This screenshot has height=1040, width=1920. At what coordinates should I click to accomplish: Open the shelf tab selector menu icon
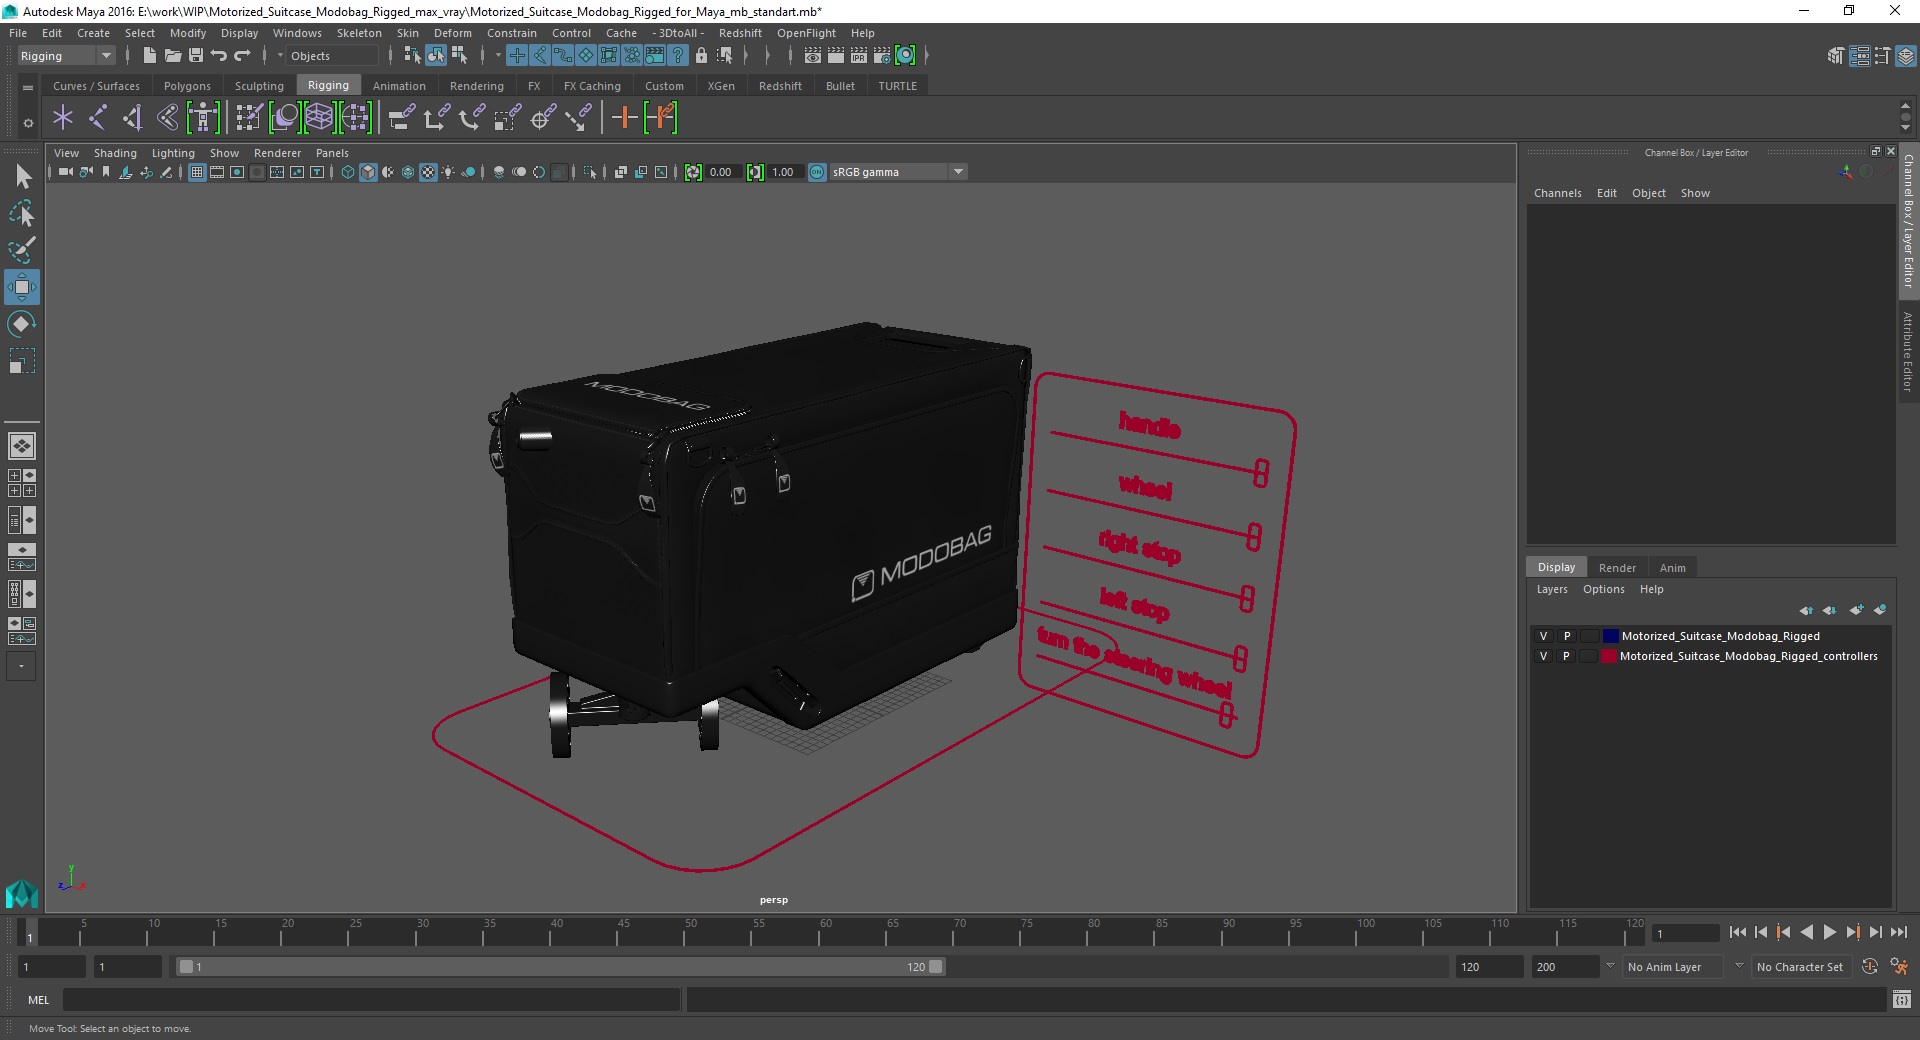[28, 88]
